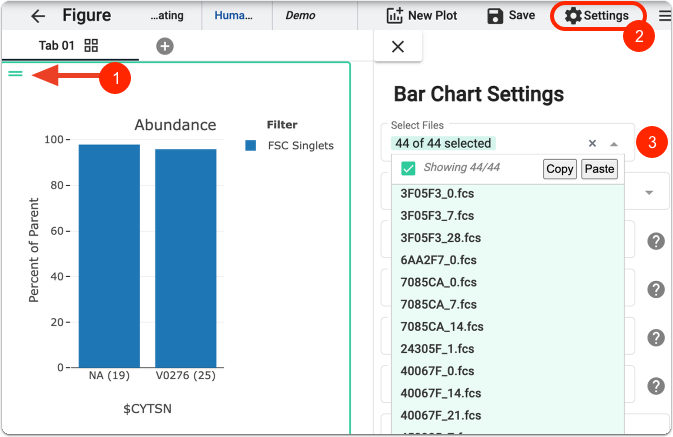Image resolution: width=673 pixels, height=437 pixels.
Task: Add a new tab with plus icon
Action: point(165,46)
